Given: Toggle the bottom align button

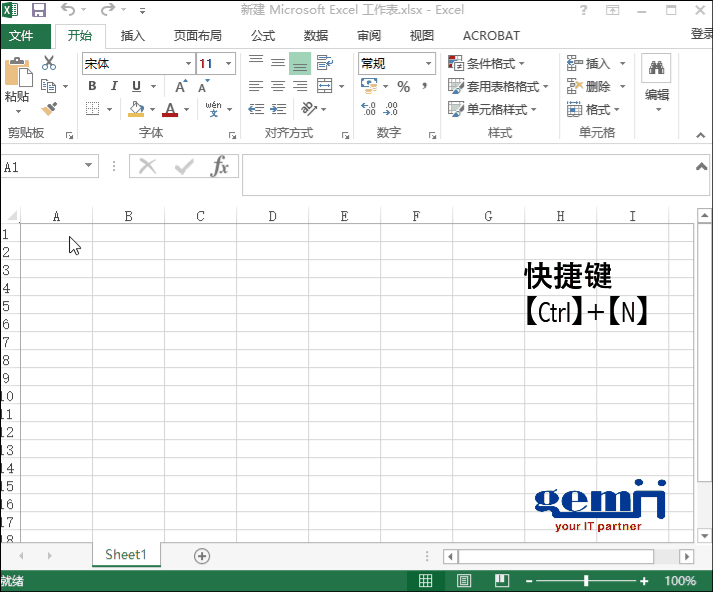Looking at the screenshot, I should (300, 64).
